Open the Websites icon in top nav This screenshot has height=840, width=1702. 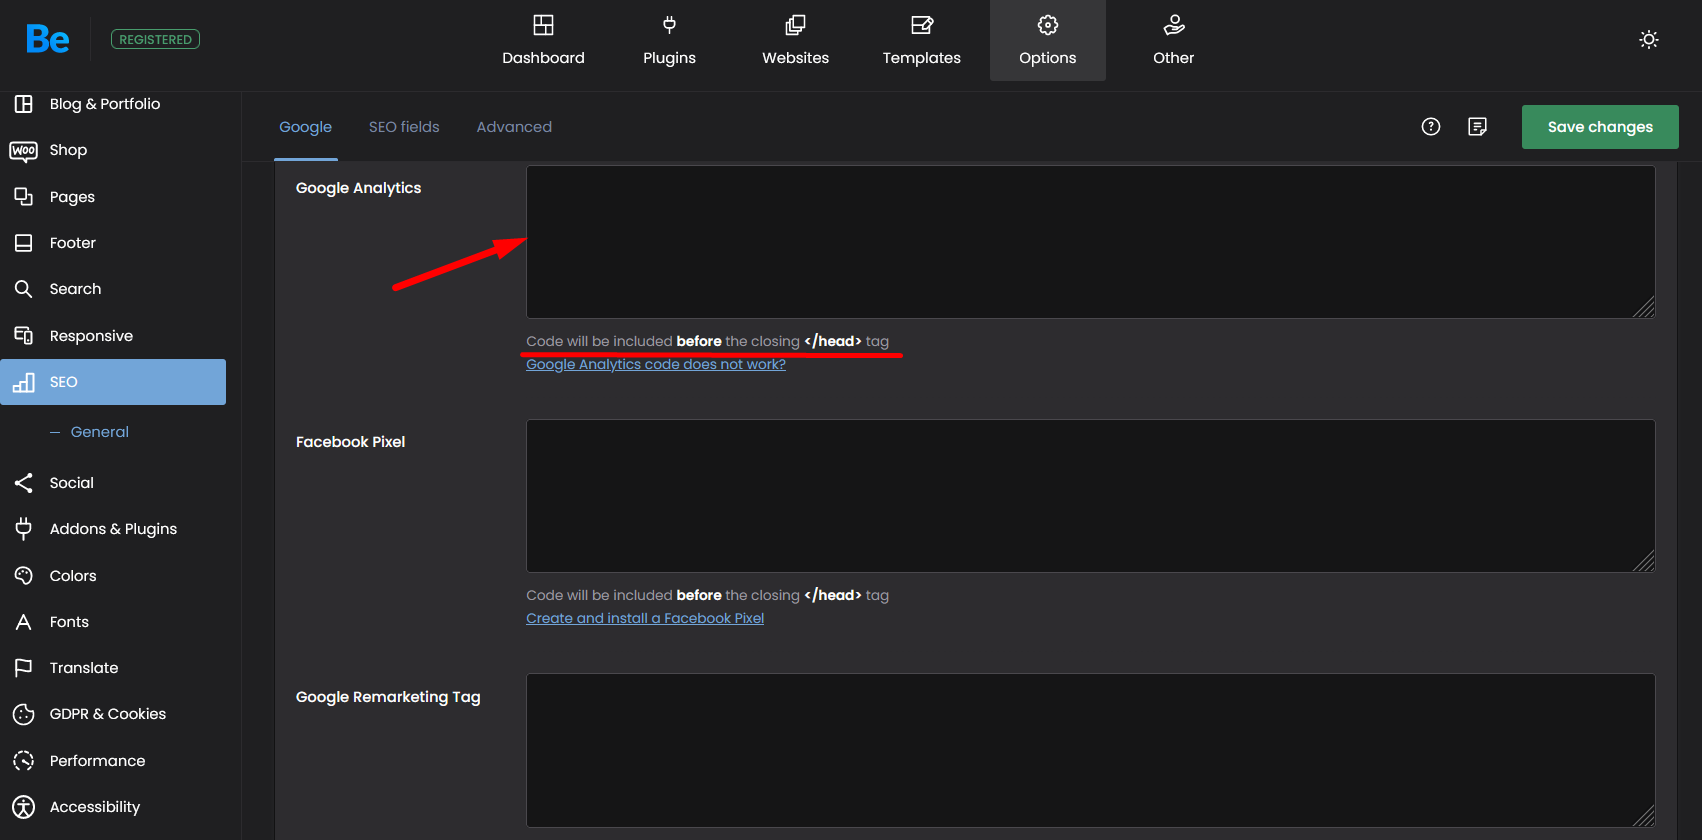pos(795,25)
